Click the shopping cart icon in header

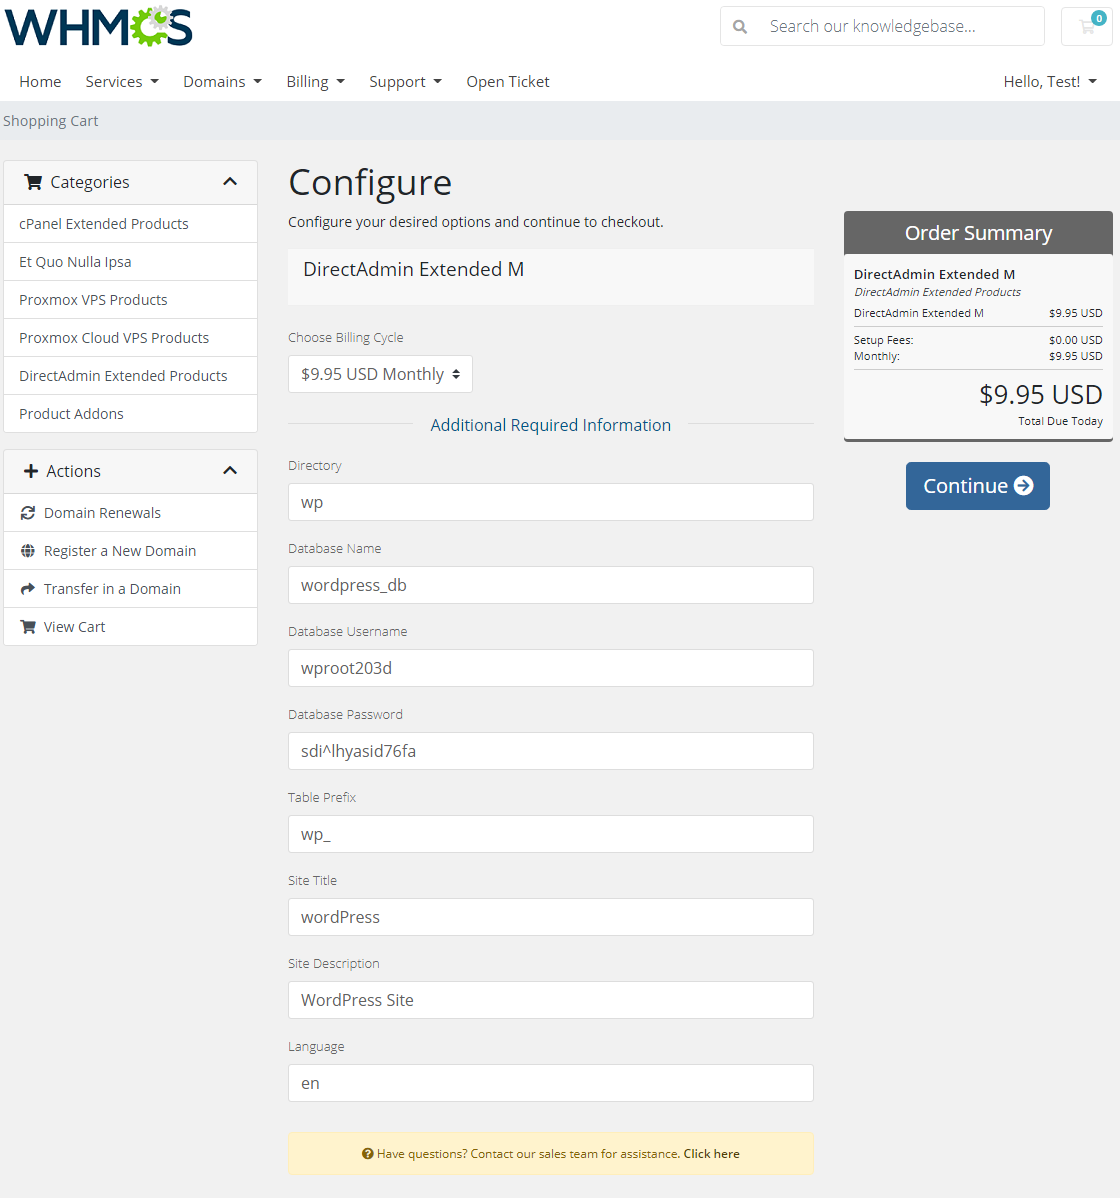1087,27
